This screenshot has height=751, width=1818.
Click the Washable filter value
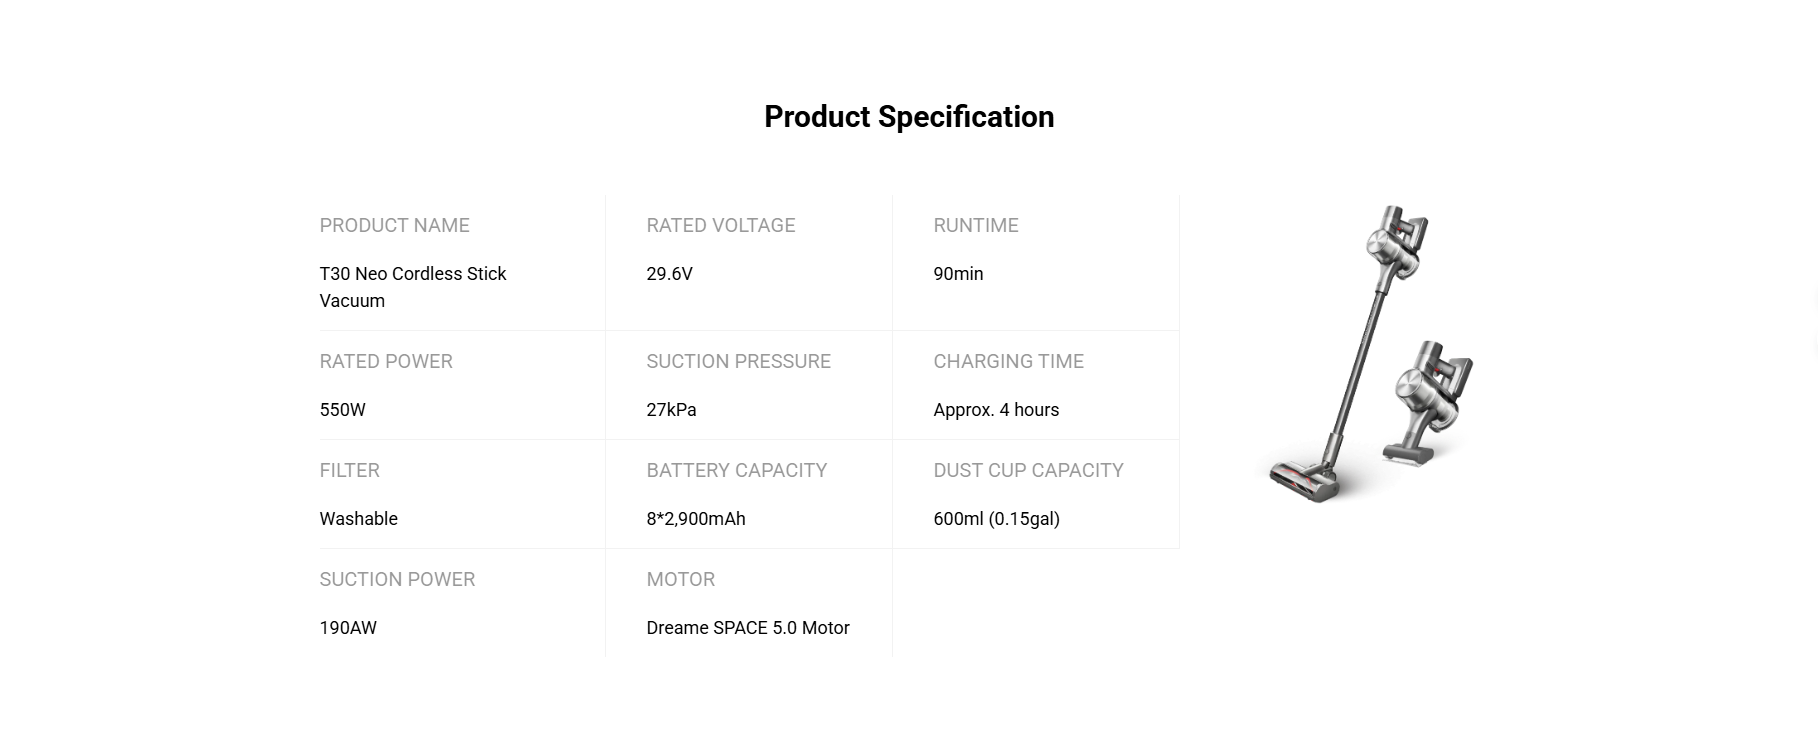[x=358, y=519]
